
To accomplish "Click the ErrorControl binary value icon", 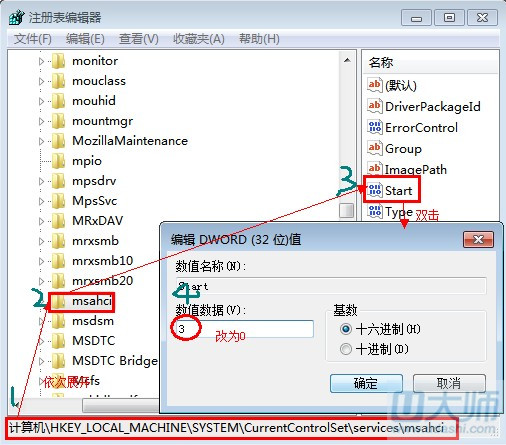I will [375, 128].
